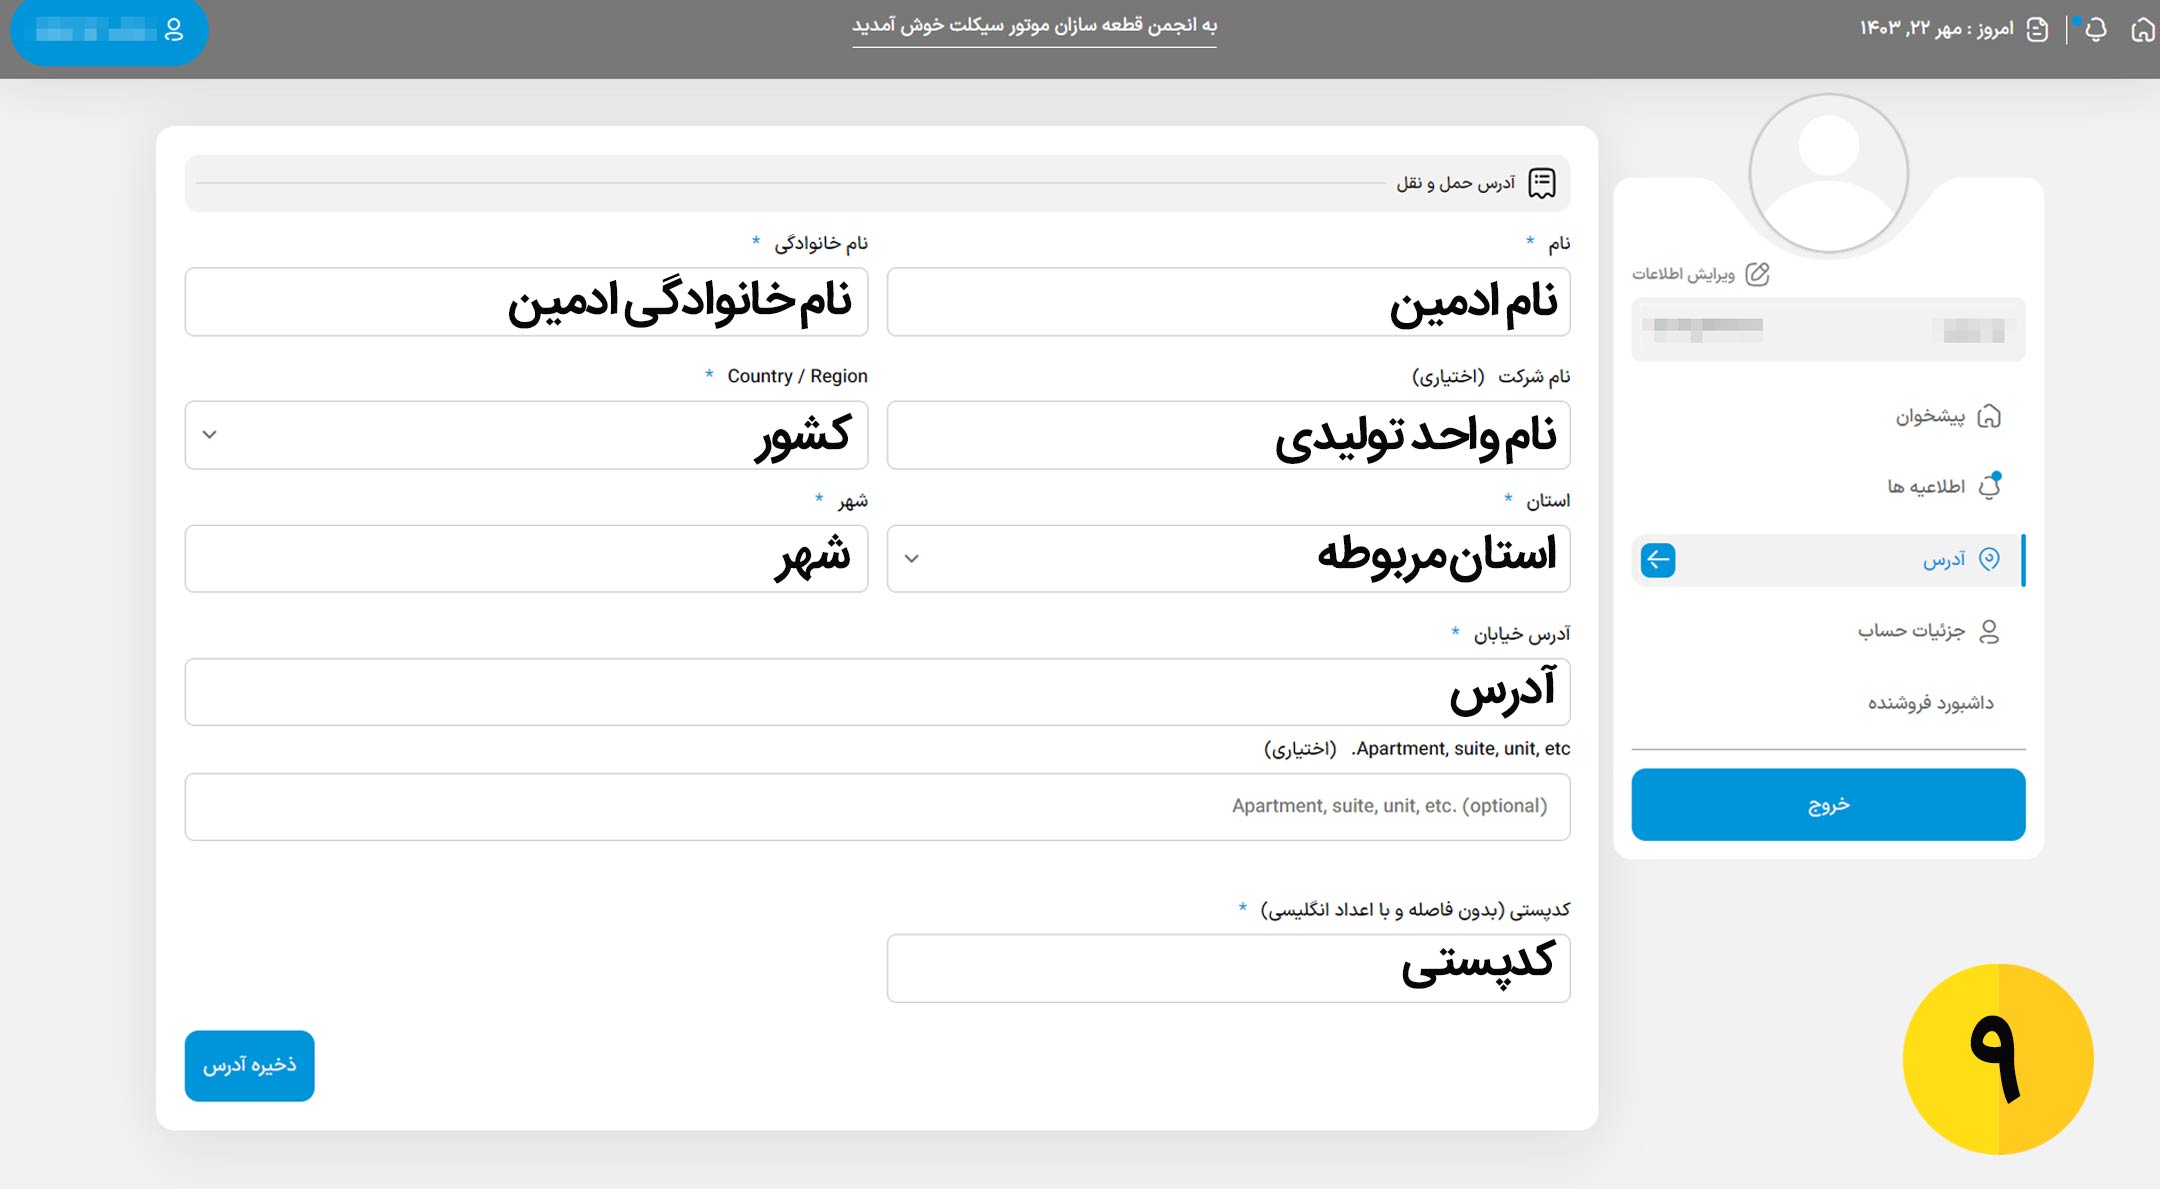
Task: Click the shipping address header icon
Action: click(1542, 183)
